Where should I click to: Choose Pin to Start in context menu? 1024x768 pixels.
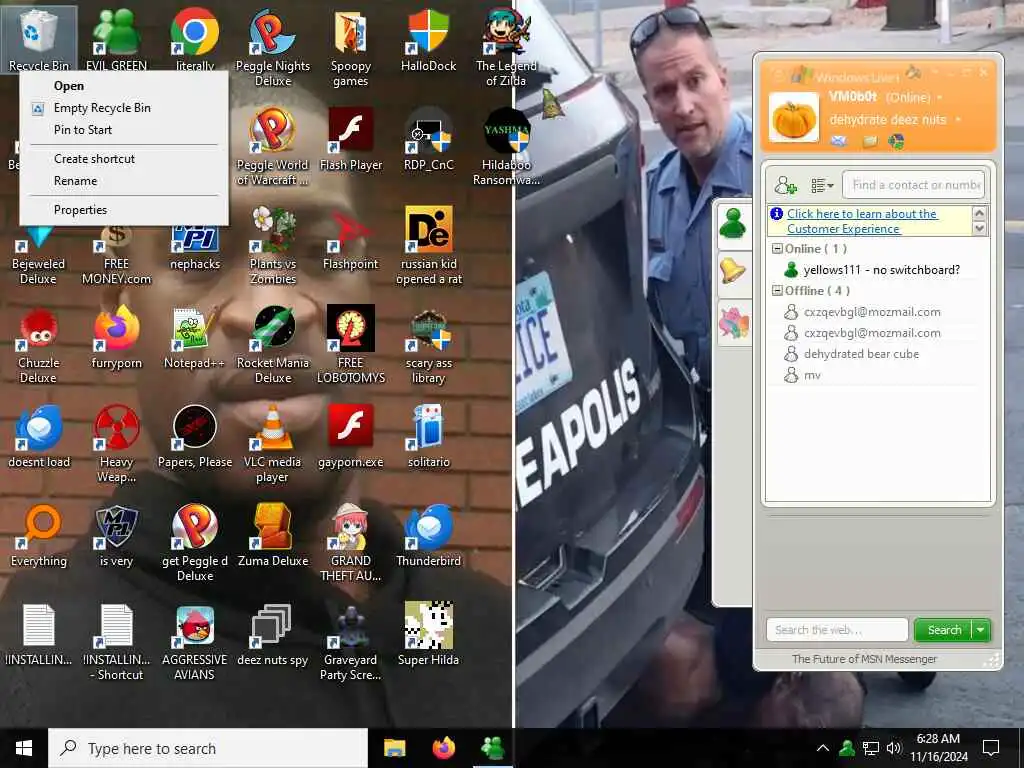pos(124,130)
